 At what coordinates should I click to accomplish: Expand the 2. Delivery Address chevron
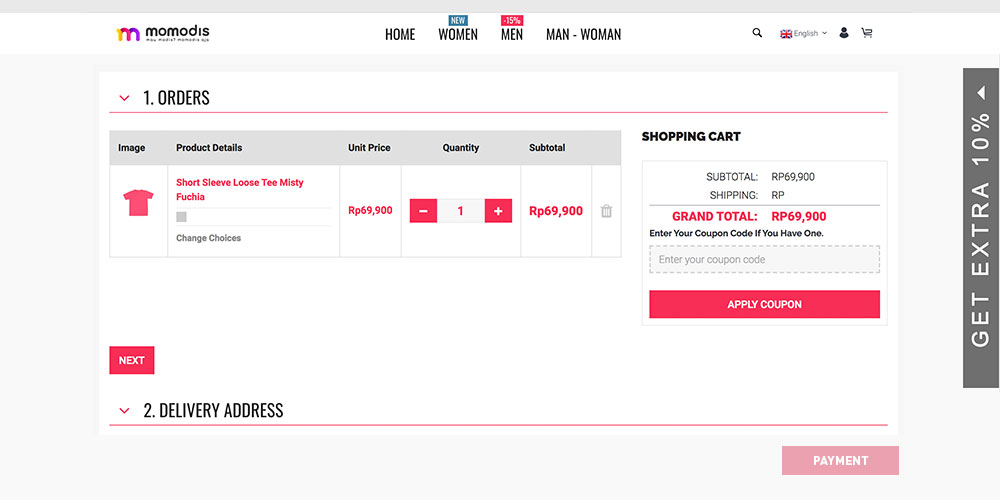[124, 411]
